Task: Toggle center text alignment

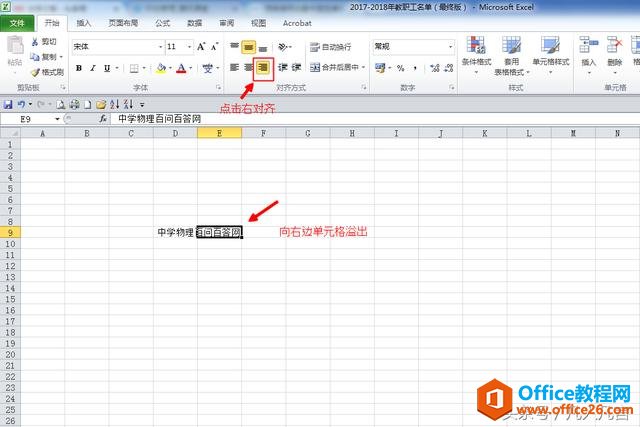Action: [x=248, y=67]
